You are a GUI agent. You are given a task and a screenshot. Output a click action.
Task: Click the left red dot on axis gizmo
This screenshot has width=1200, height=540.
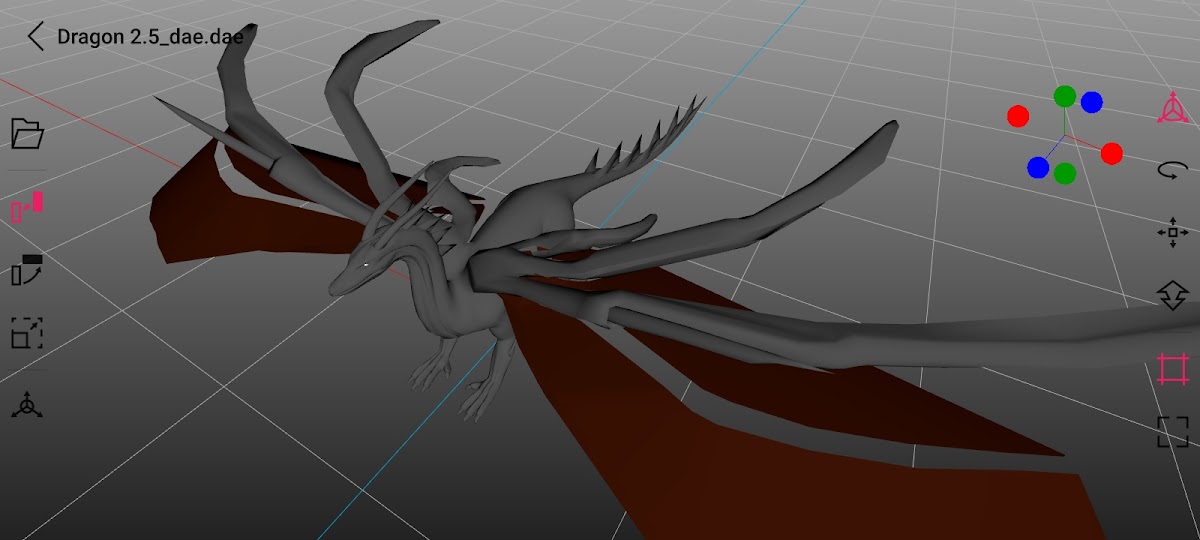click(1018, 116)
